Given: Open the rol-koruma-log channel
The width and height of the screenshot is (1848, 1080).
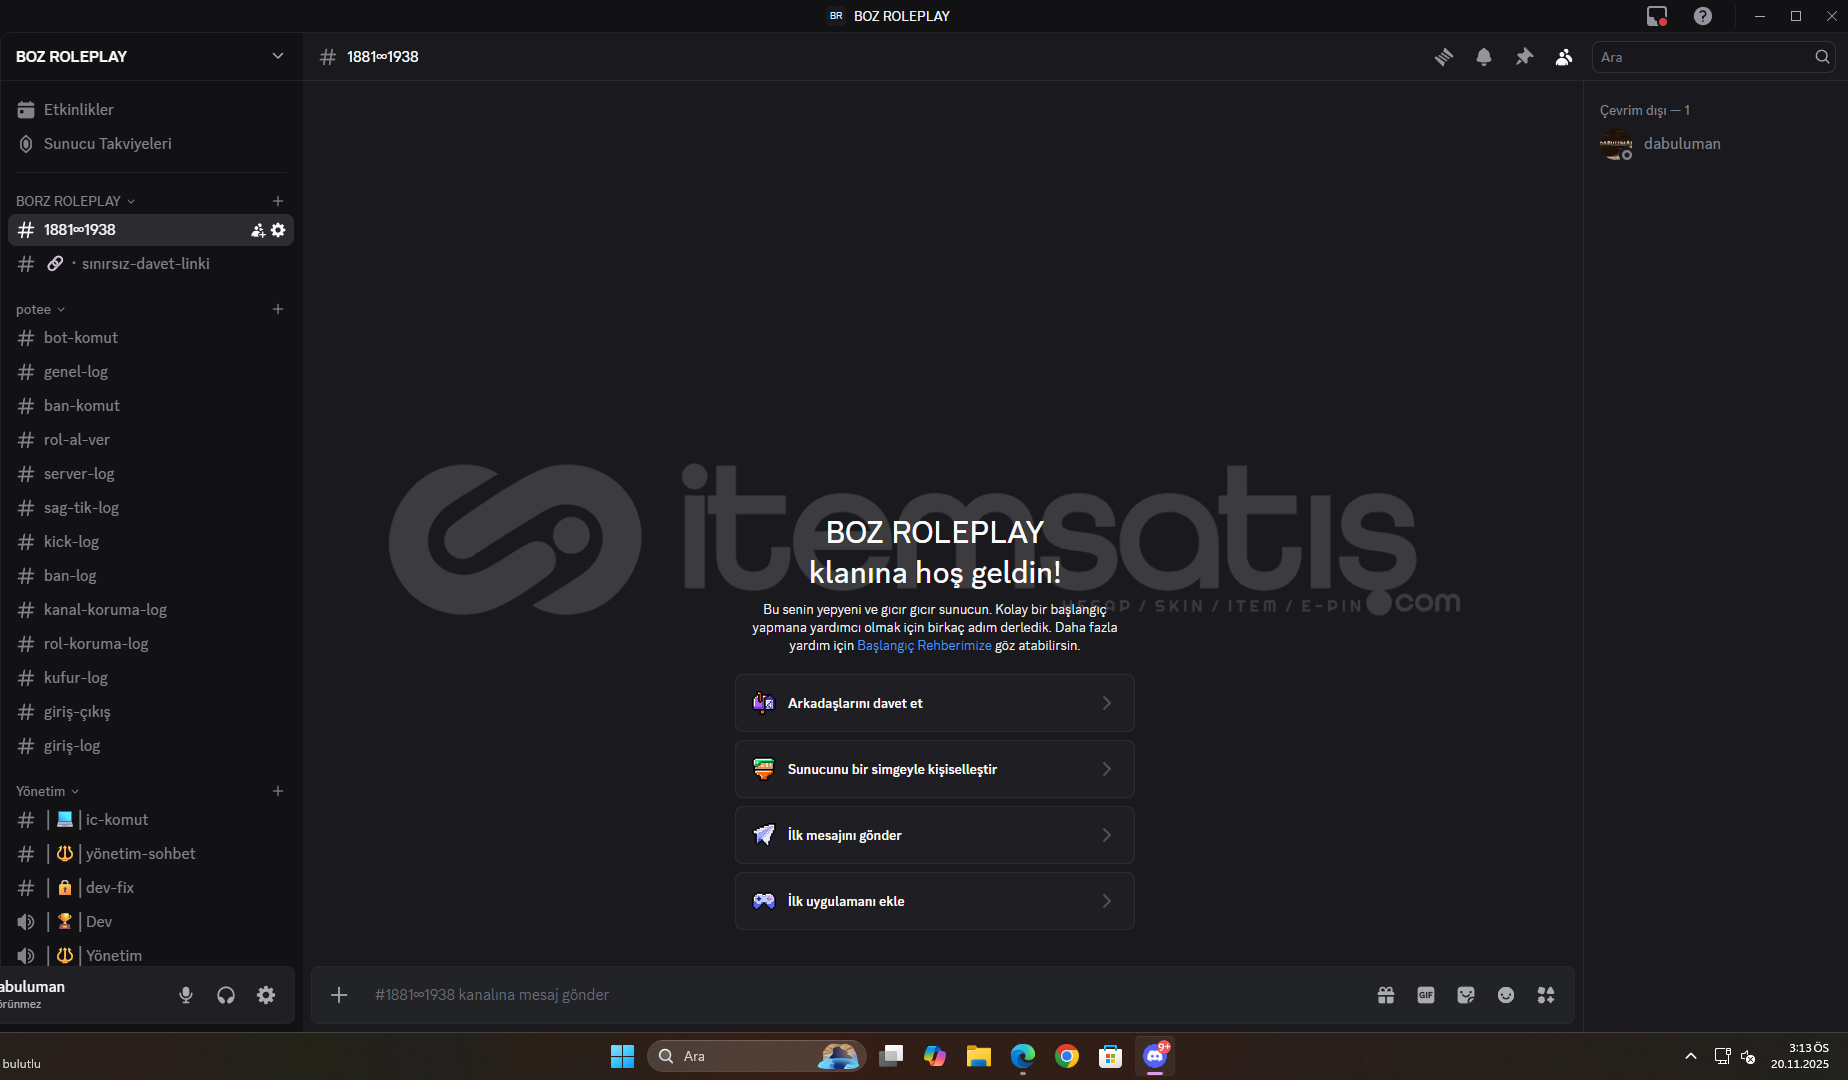Looking at the screenshot, I should (150, 644).
